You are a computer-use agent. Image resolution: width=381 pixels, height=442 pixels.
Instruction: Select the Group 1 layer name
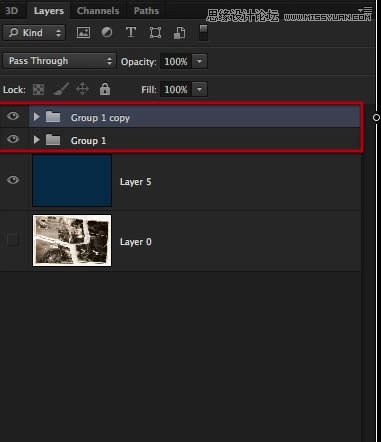[88, 141]
